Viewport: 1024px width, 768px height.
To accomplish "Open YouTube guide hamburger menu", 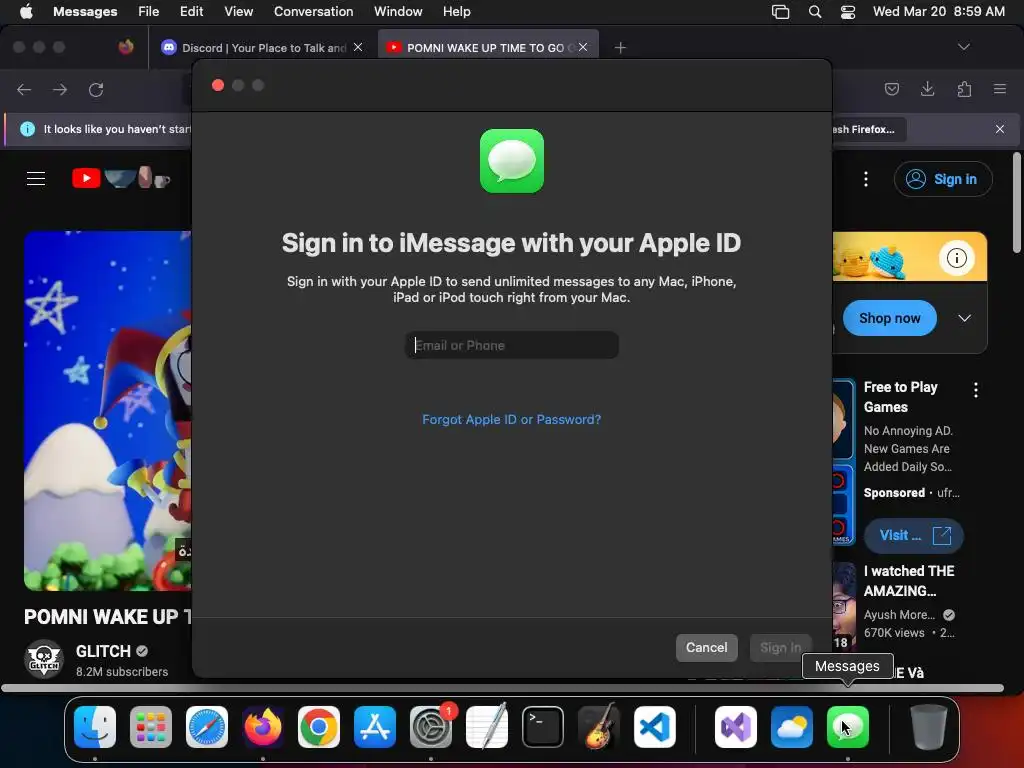I will (x=36, y=178).
